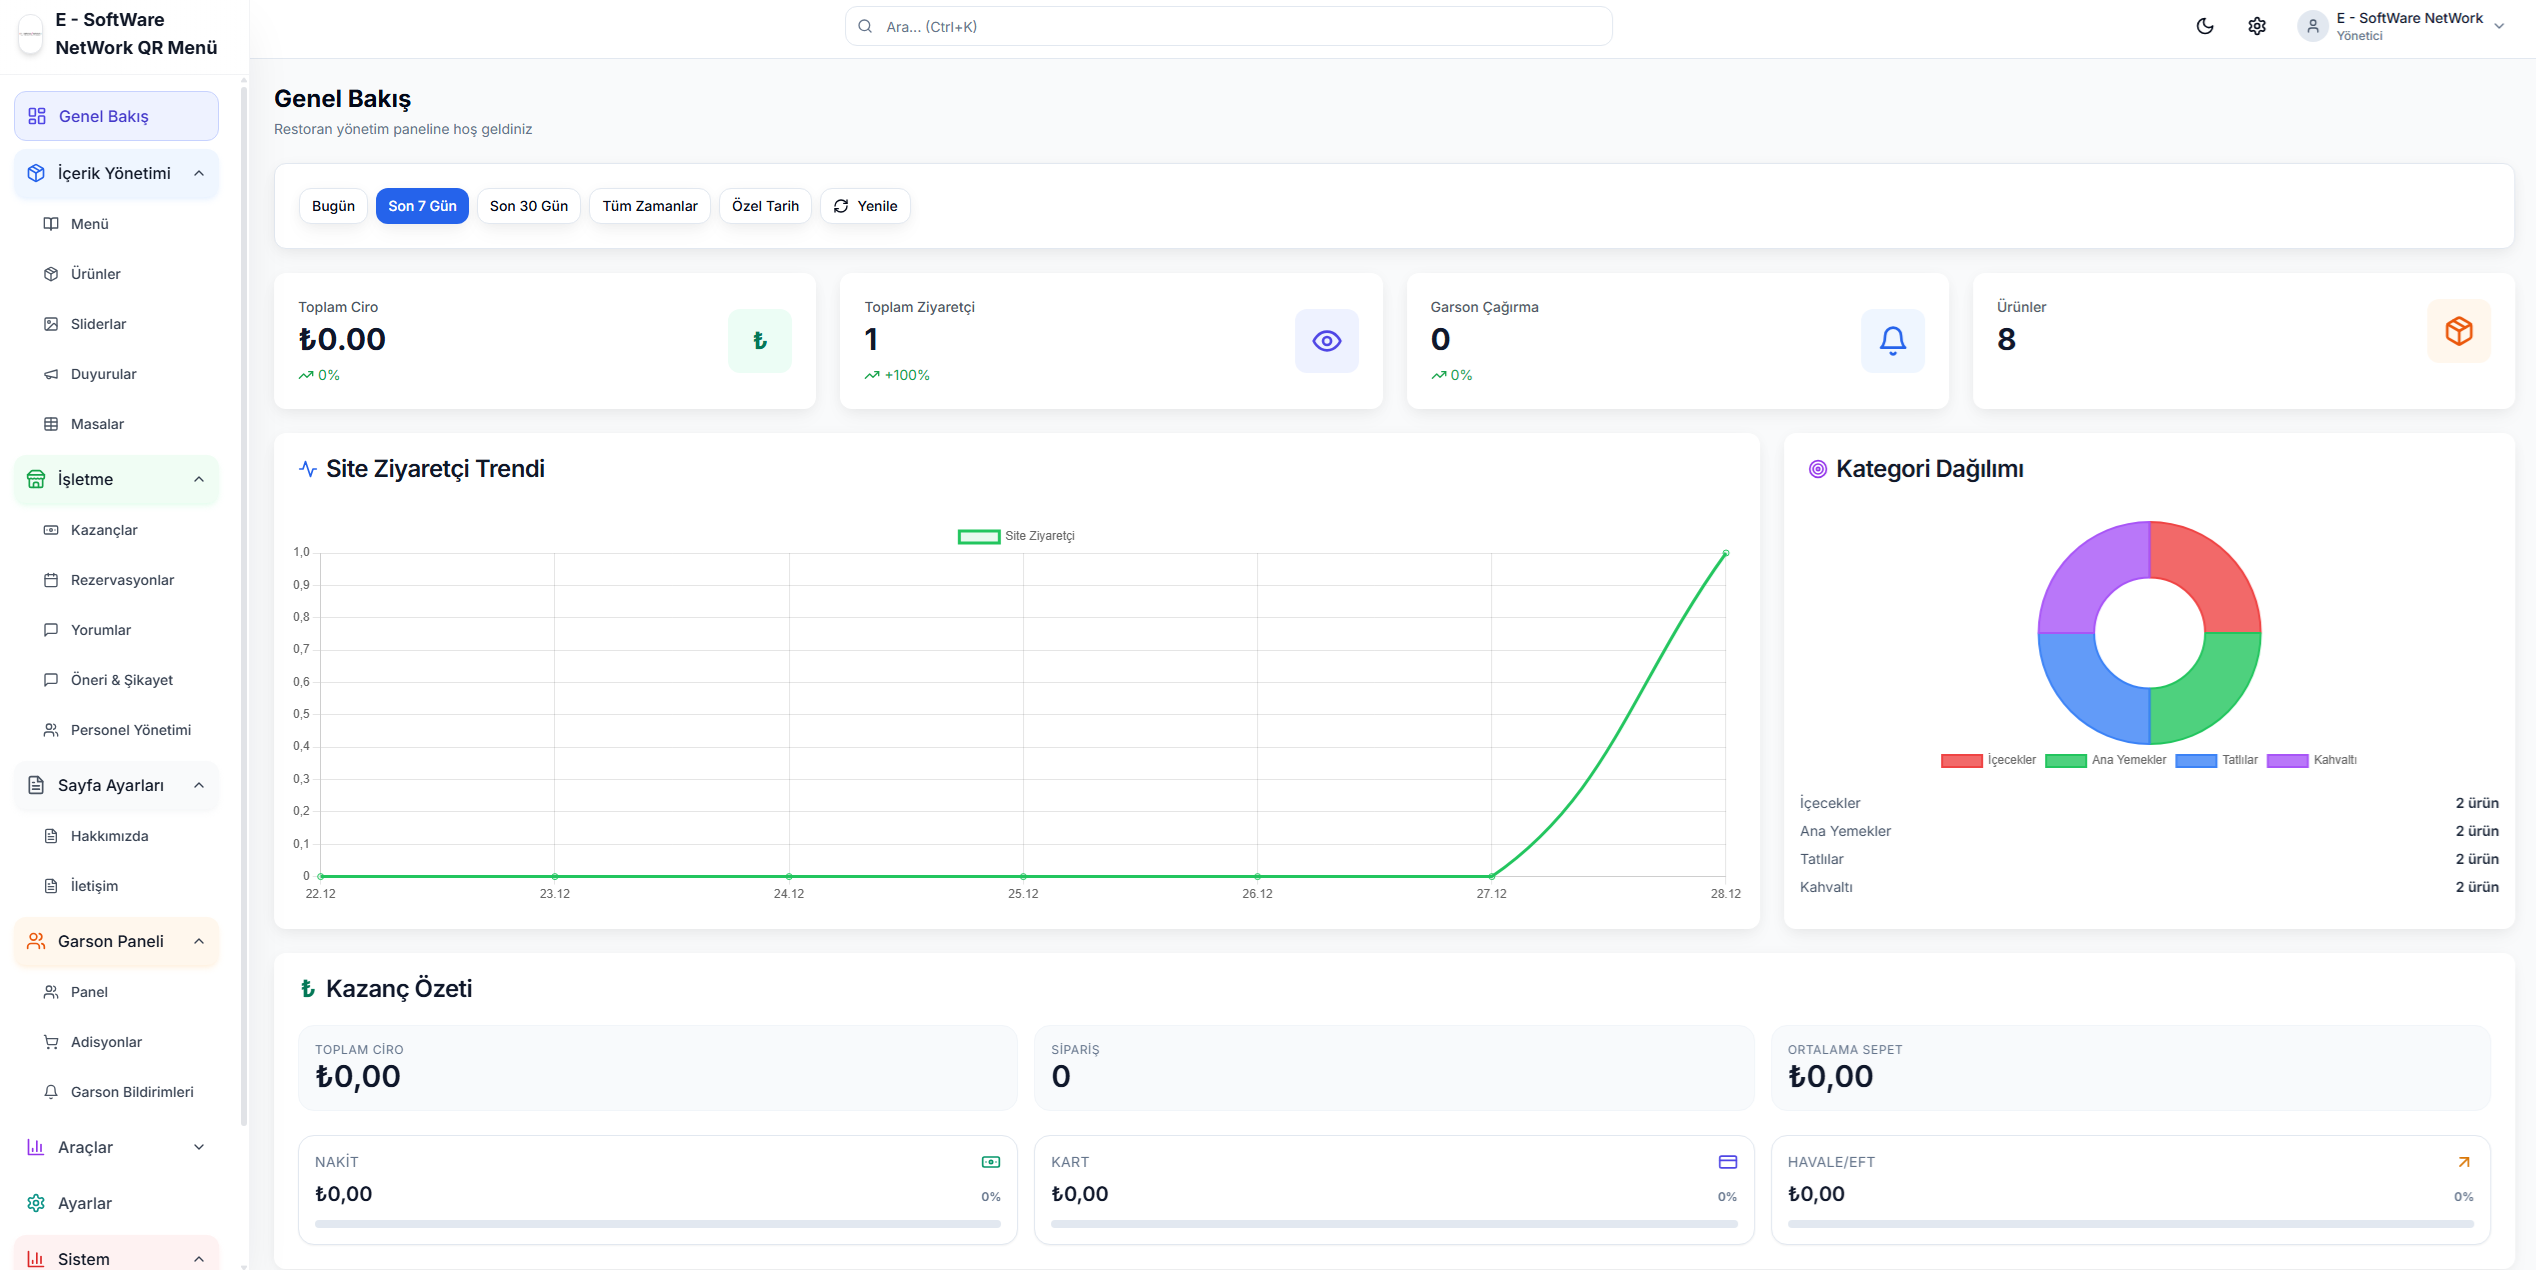Open Rezervasyonlar in the sidebar
Screen dimensions: 2536x1270
[x=122, y=580]
